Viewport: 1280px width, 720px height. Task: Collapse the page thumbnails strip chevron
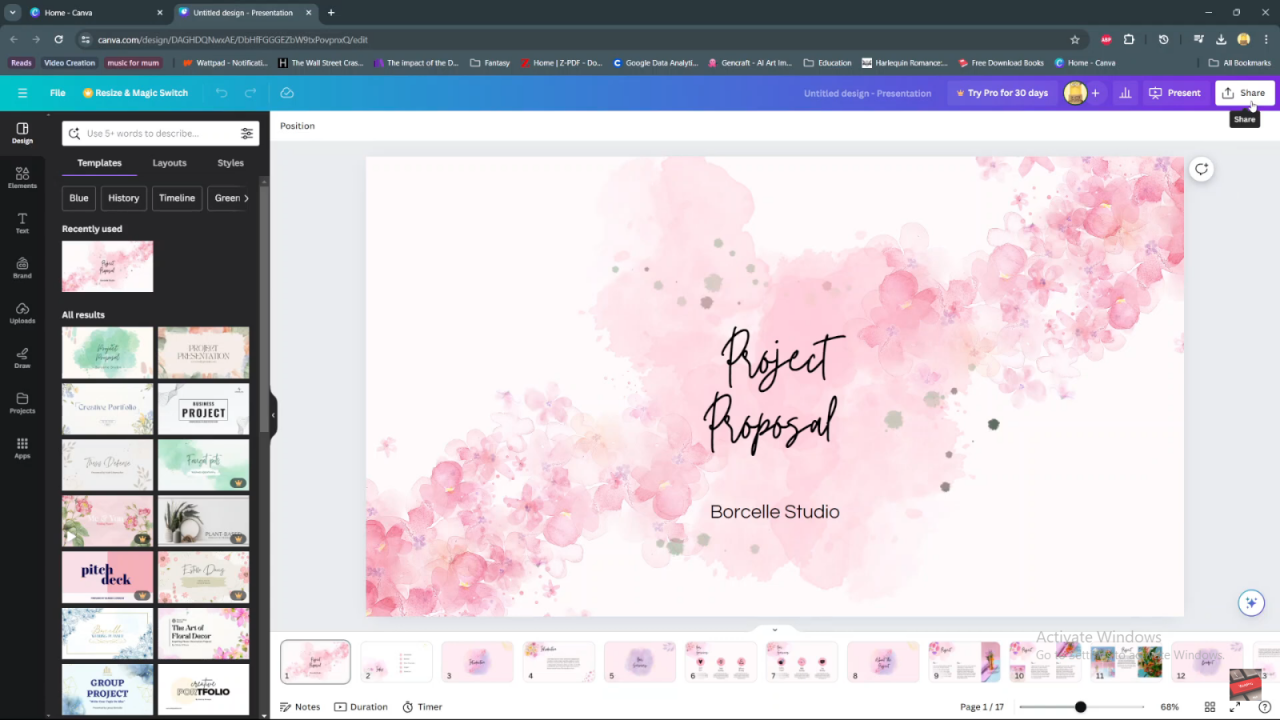[x=774, y=630]
